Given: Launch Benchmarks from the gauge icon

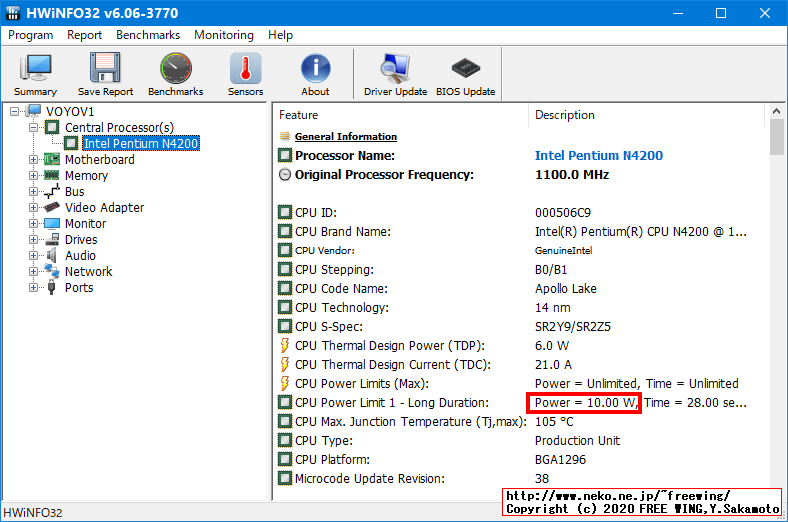Looking at the screenshot, I should (175, 74).
